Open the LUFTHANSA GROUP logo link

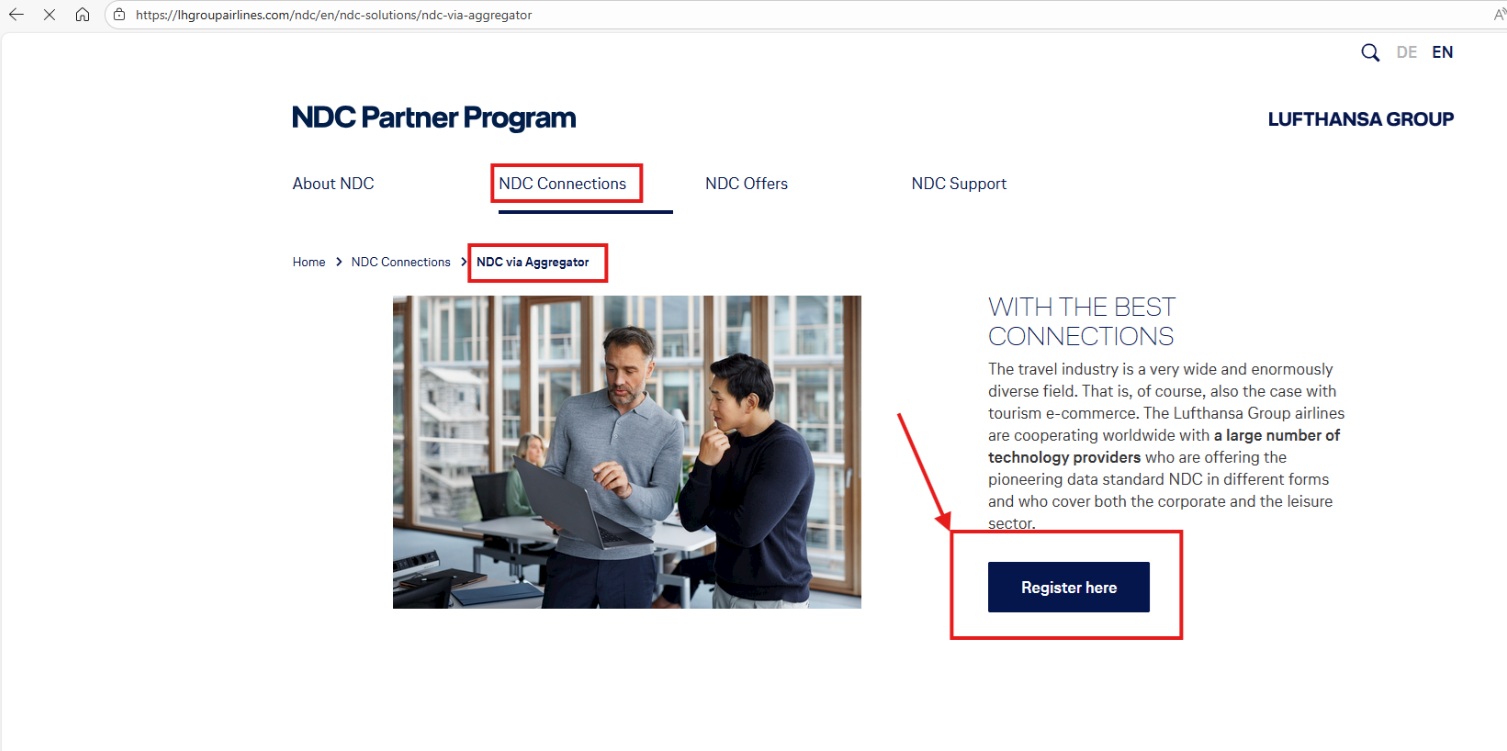pos(1360,119)
